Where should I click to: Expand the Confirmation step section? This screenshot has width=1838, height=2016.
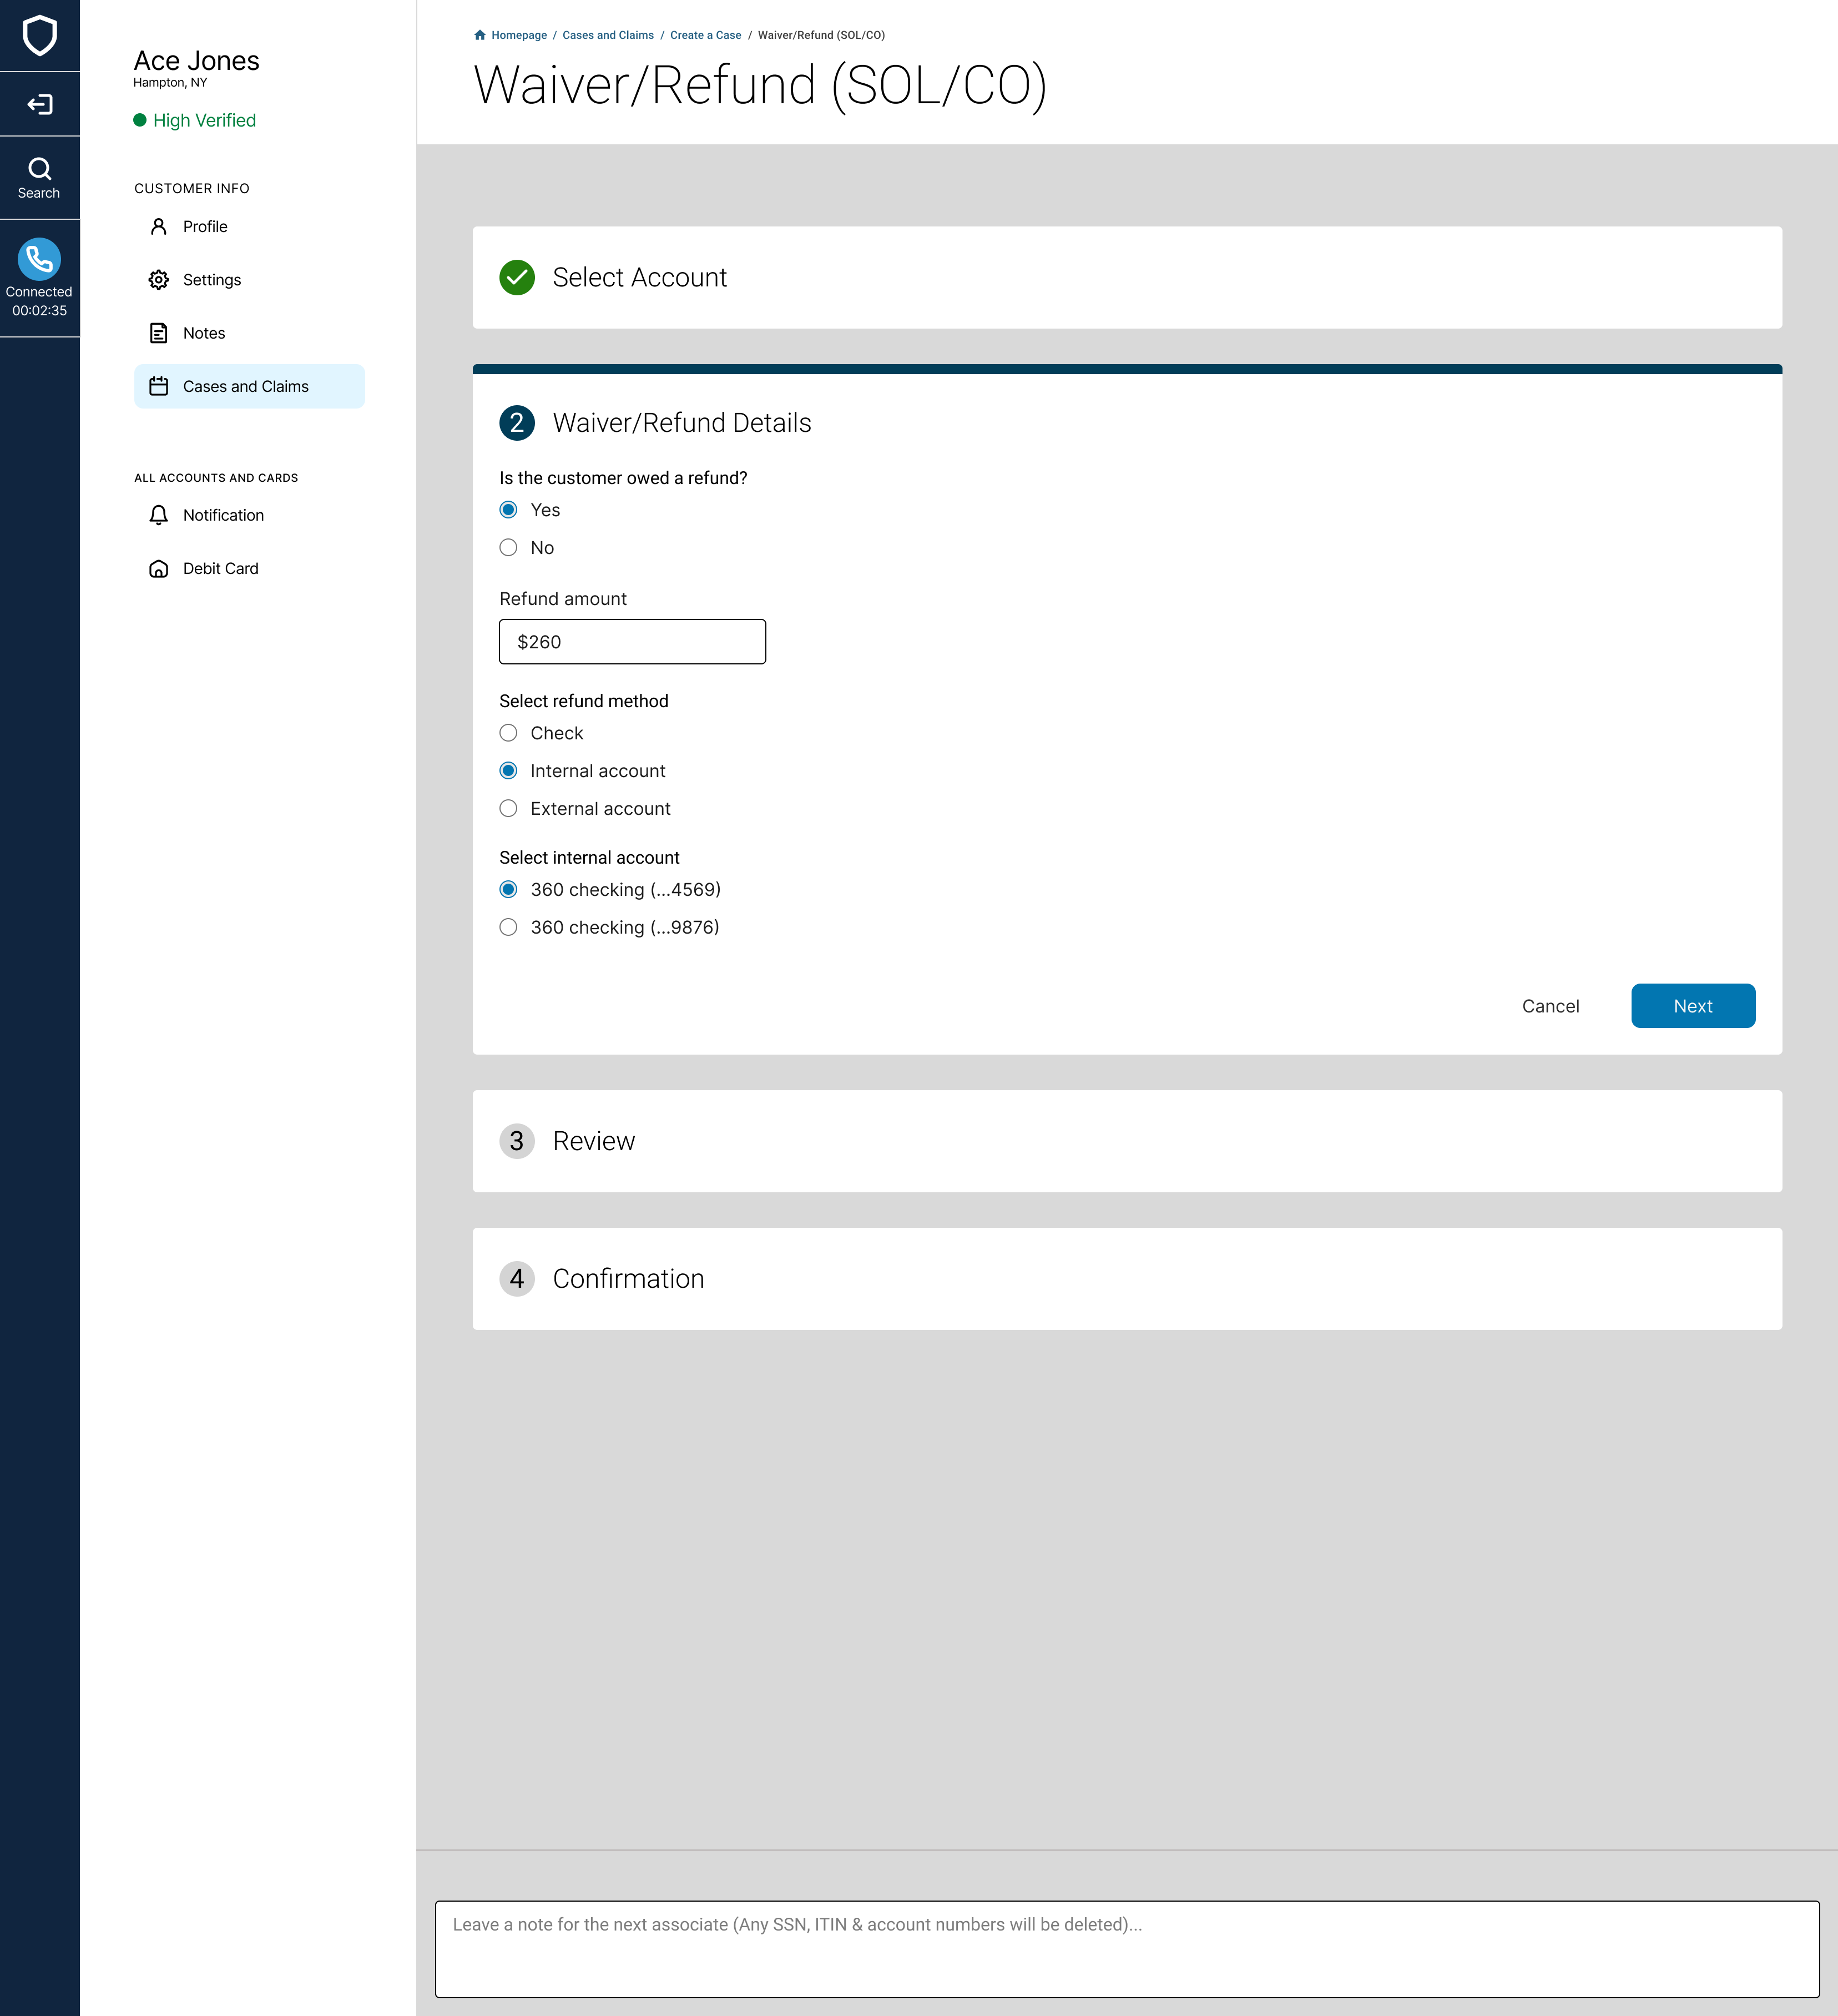(x=627, y=1279)
